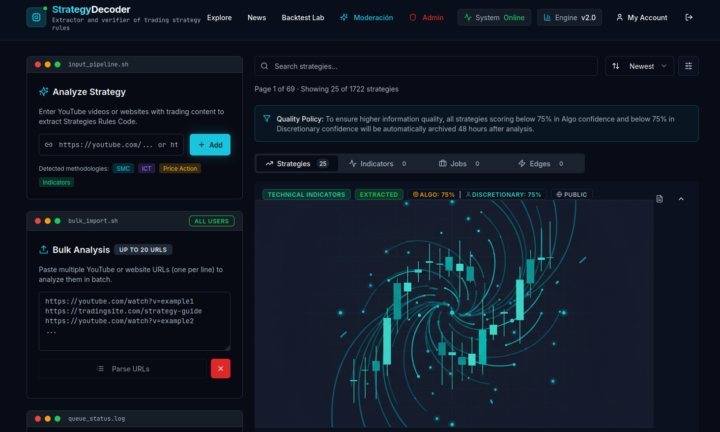Click yellow dot on queue_status.log panel
This screenshot has width=720, height=432.
coord(47,419)
